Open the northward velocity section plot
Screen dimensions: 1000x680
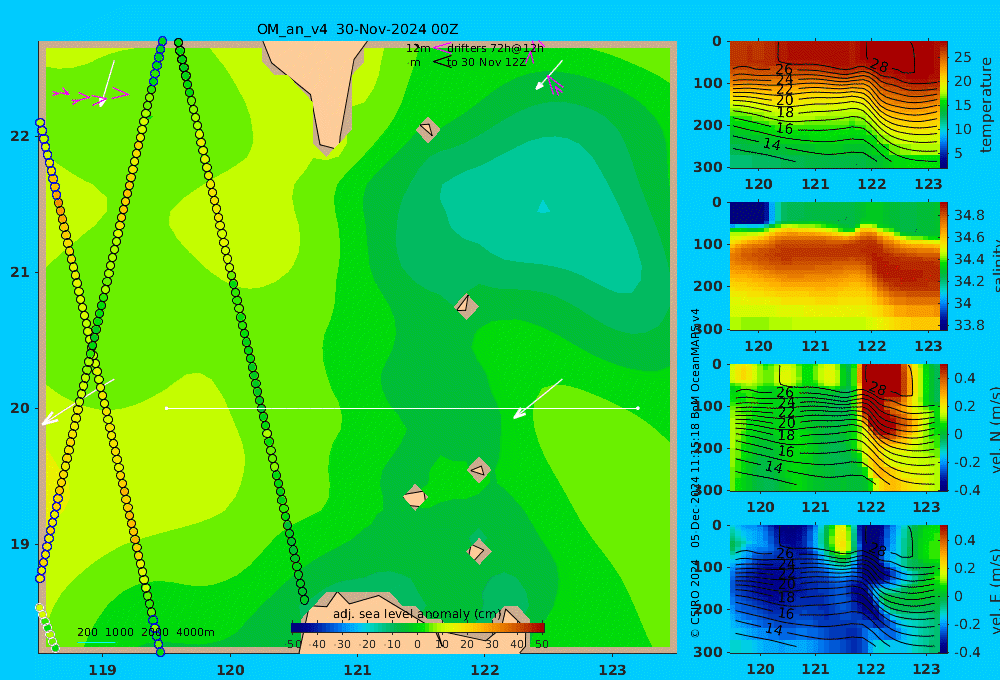[x=835, y=427]
